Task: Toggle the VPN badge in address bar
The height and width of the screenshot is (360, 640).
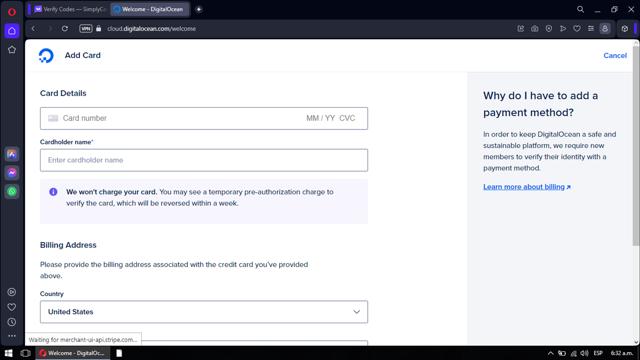Action: [86, 29]
